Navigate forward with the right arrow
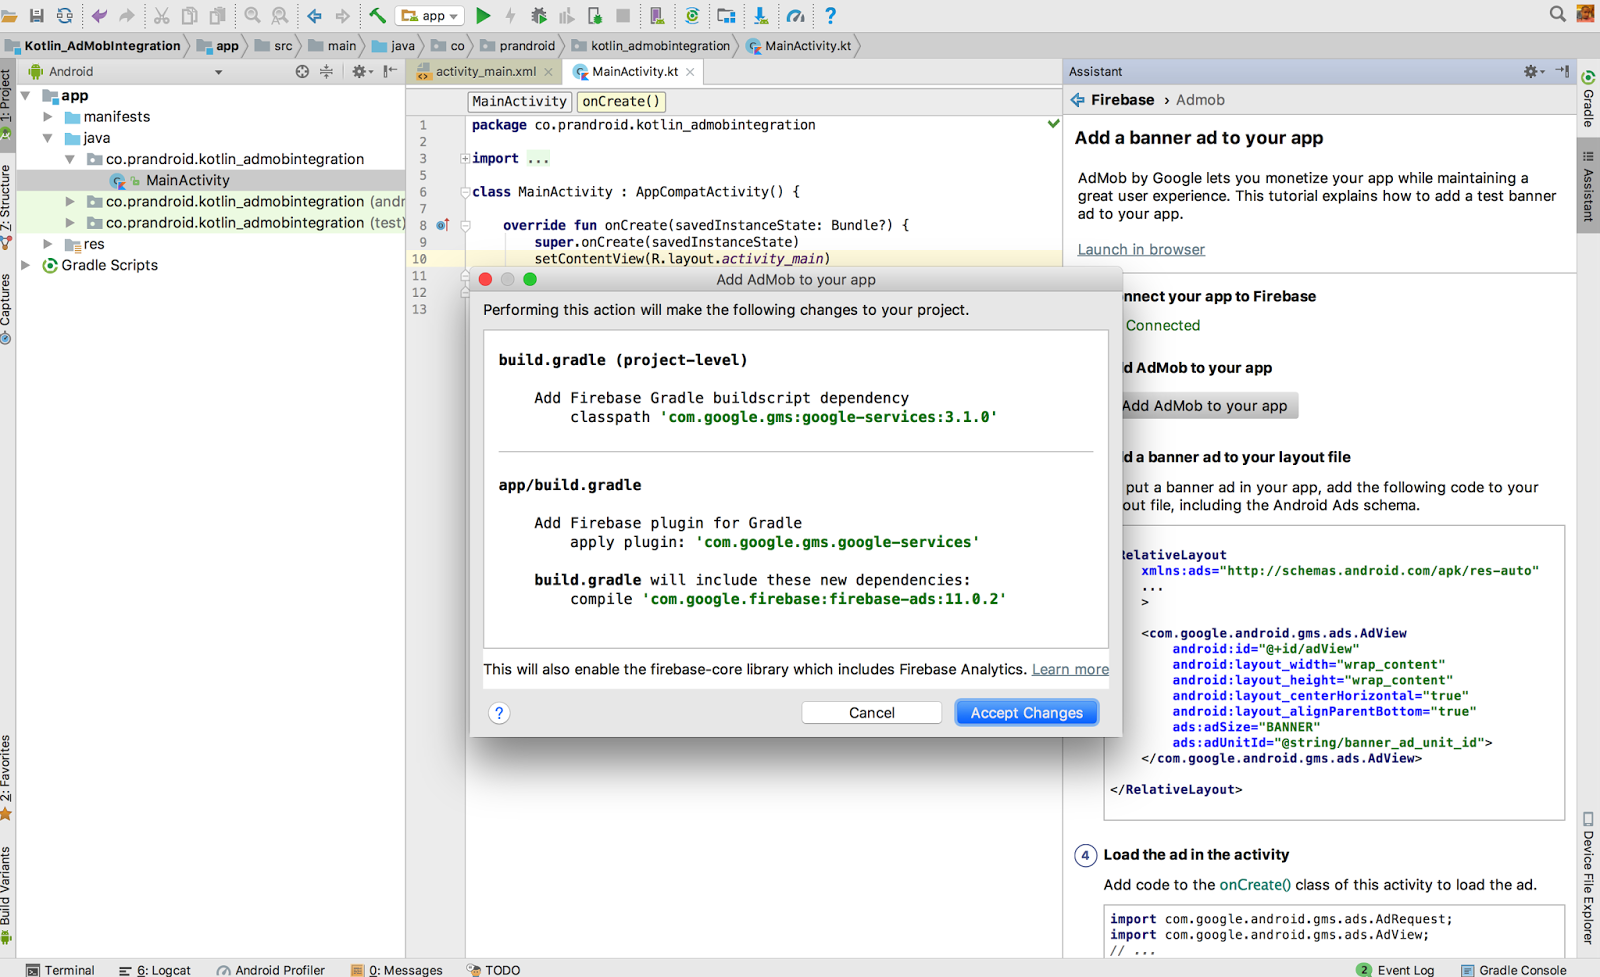 click(x=342, y=15)
